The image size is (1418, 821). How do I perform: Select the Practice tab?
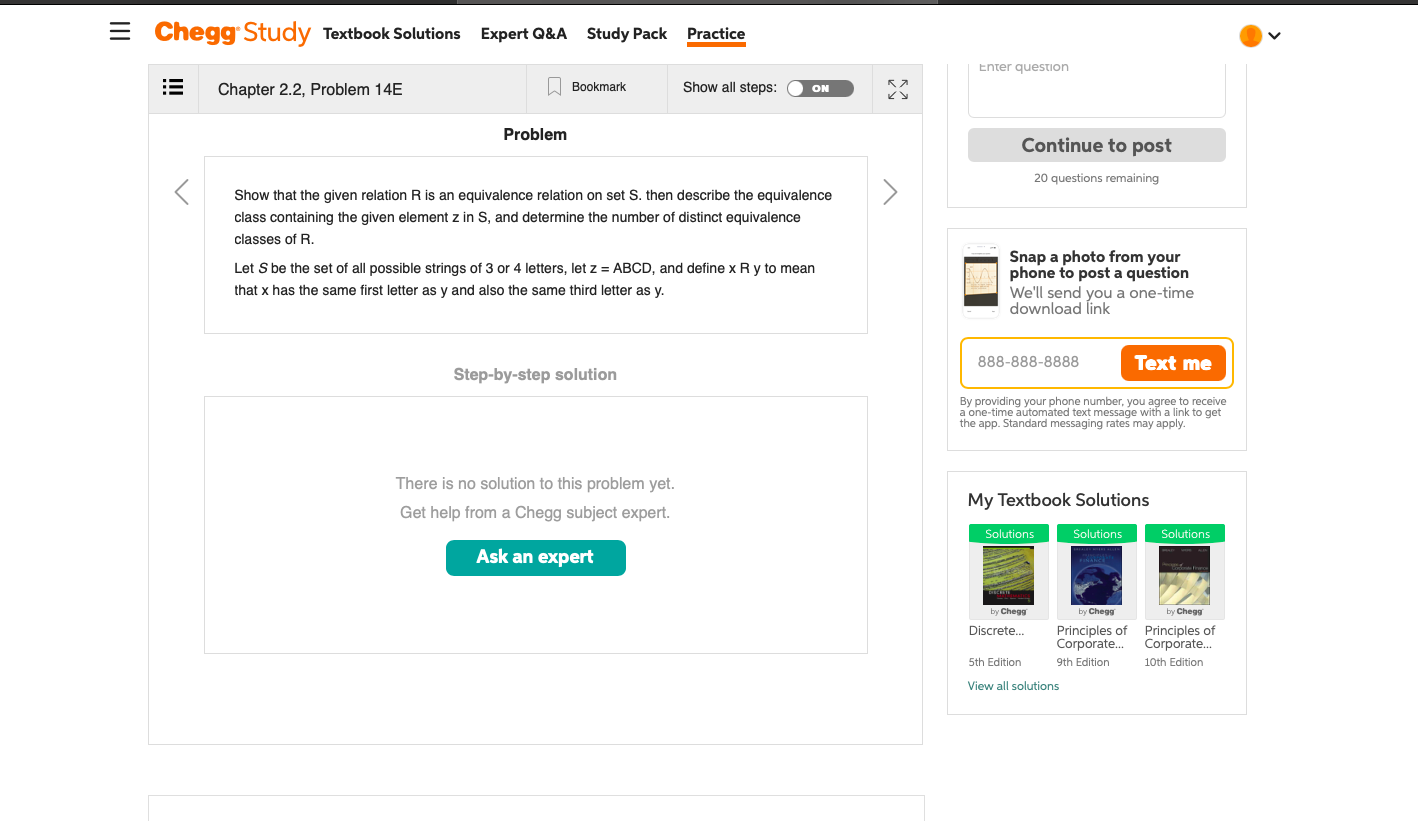coord(716,34)
